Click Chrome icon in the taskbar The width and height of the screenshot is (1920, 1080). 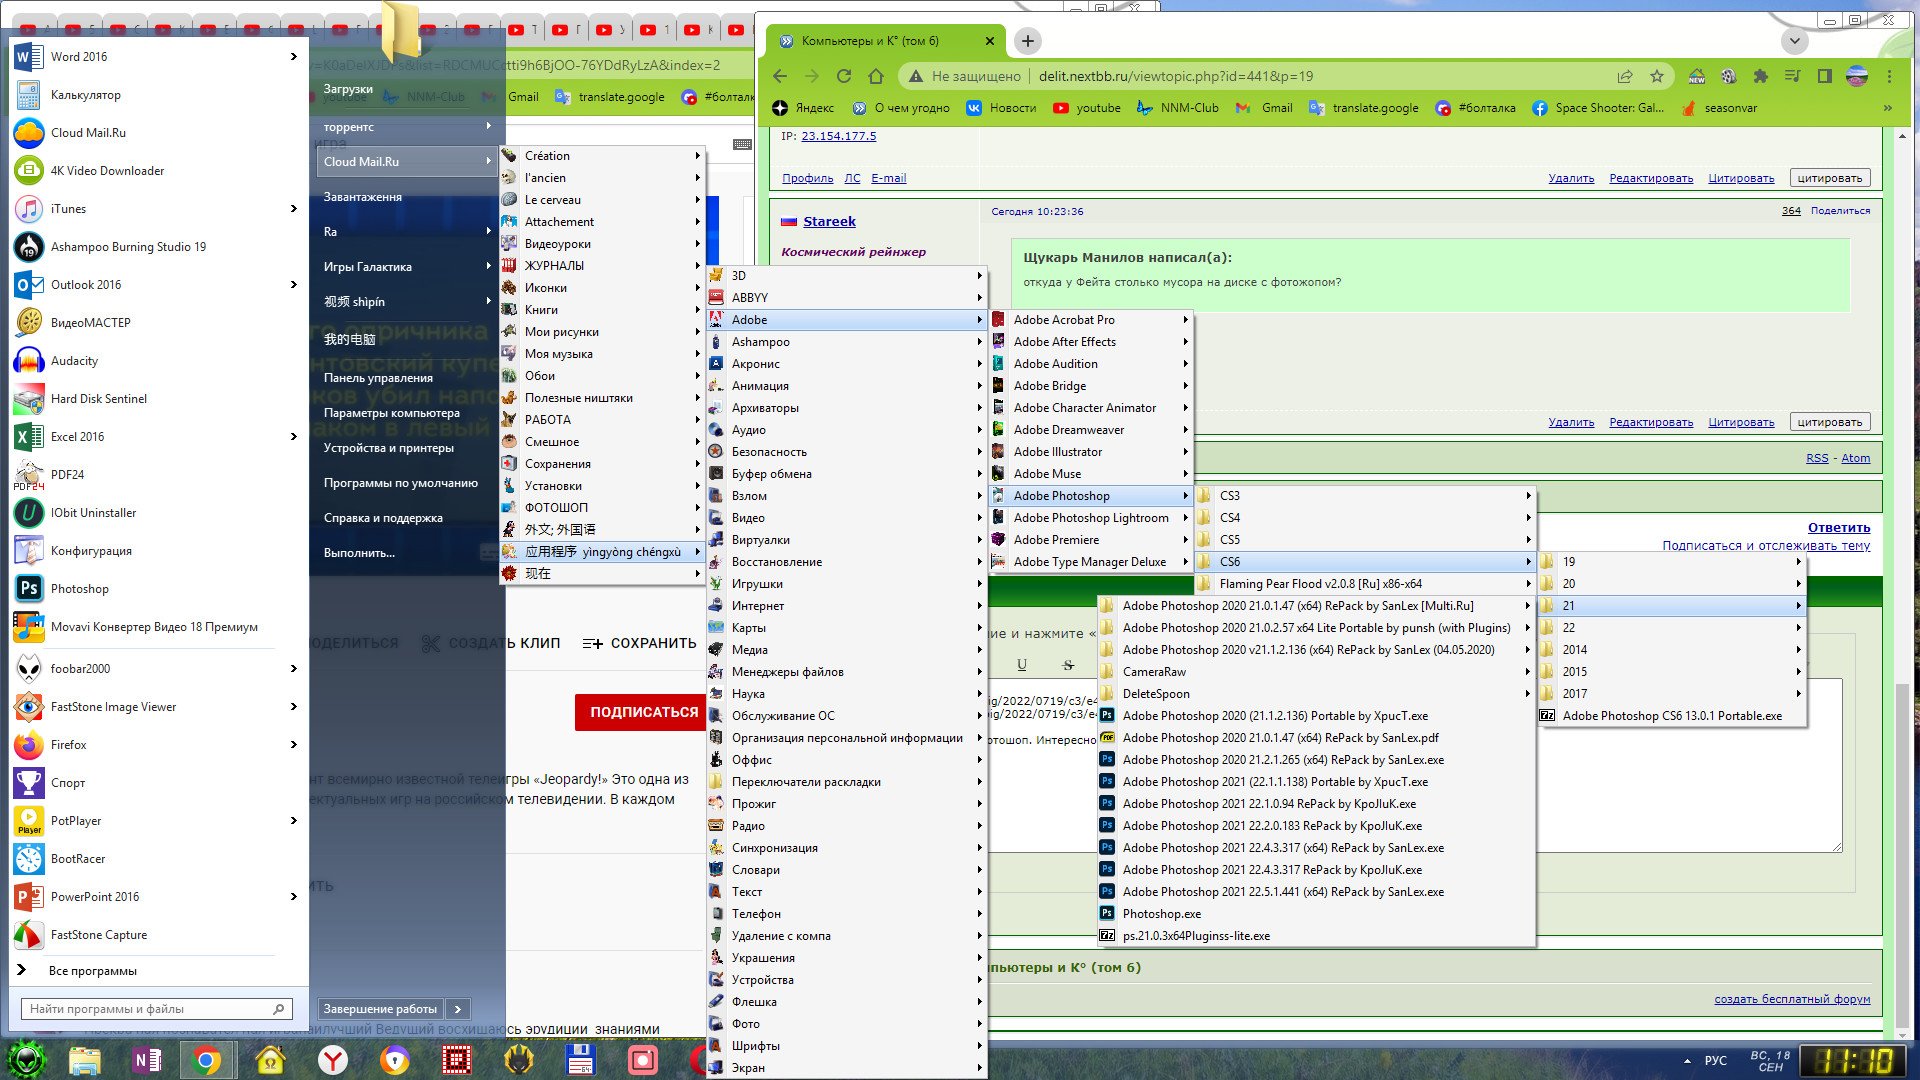(x=207, y=1060)
